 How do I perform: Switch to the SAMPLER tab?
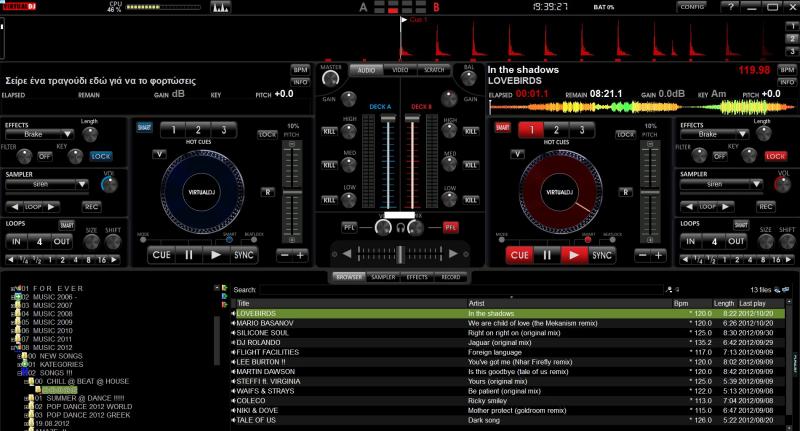pos(383,276)
